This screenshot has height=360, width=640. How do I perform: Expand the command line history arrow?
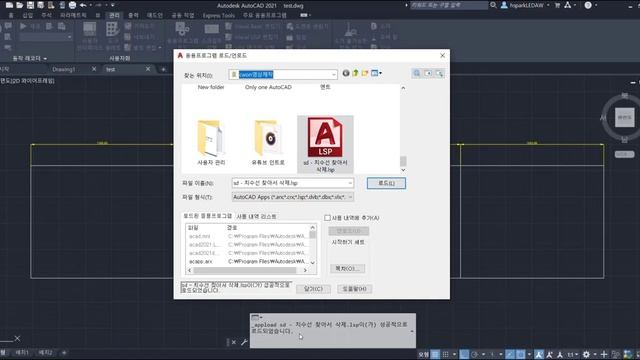[411, 331]
